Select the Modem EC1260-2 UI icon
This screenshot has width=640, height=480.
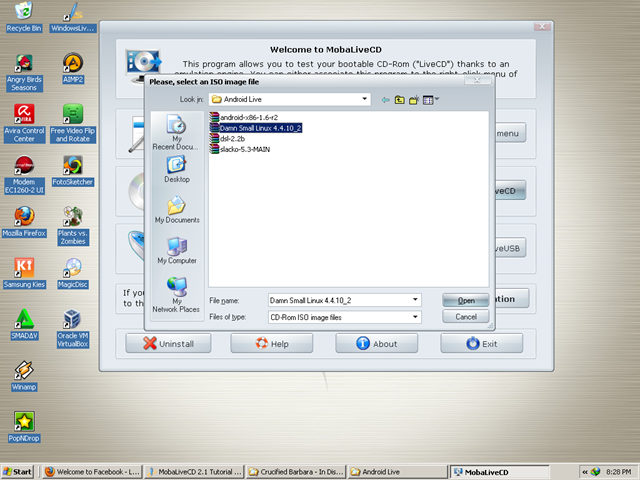24,175
